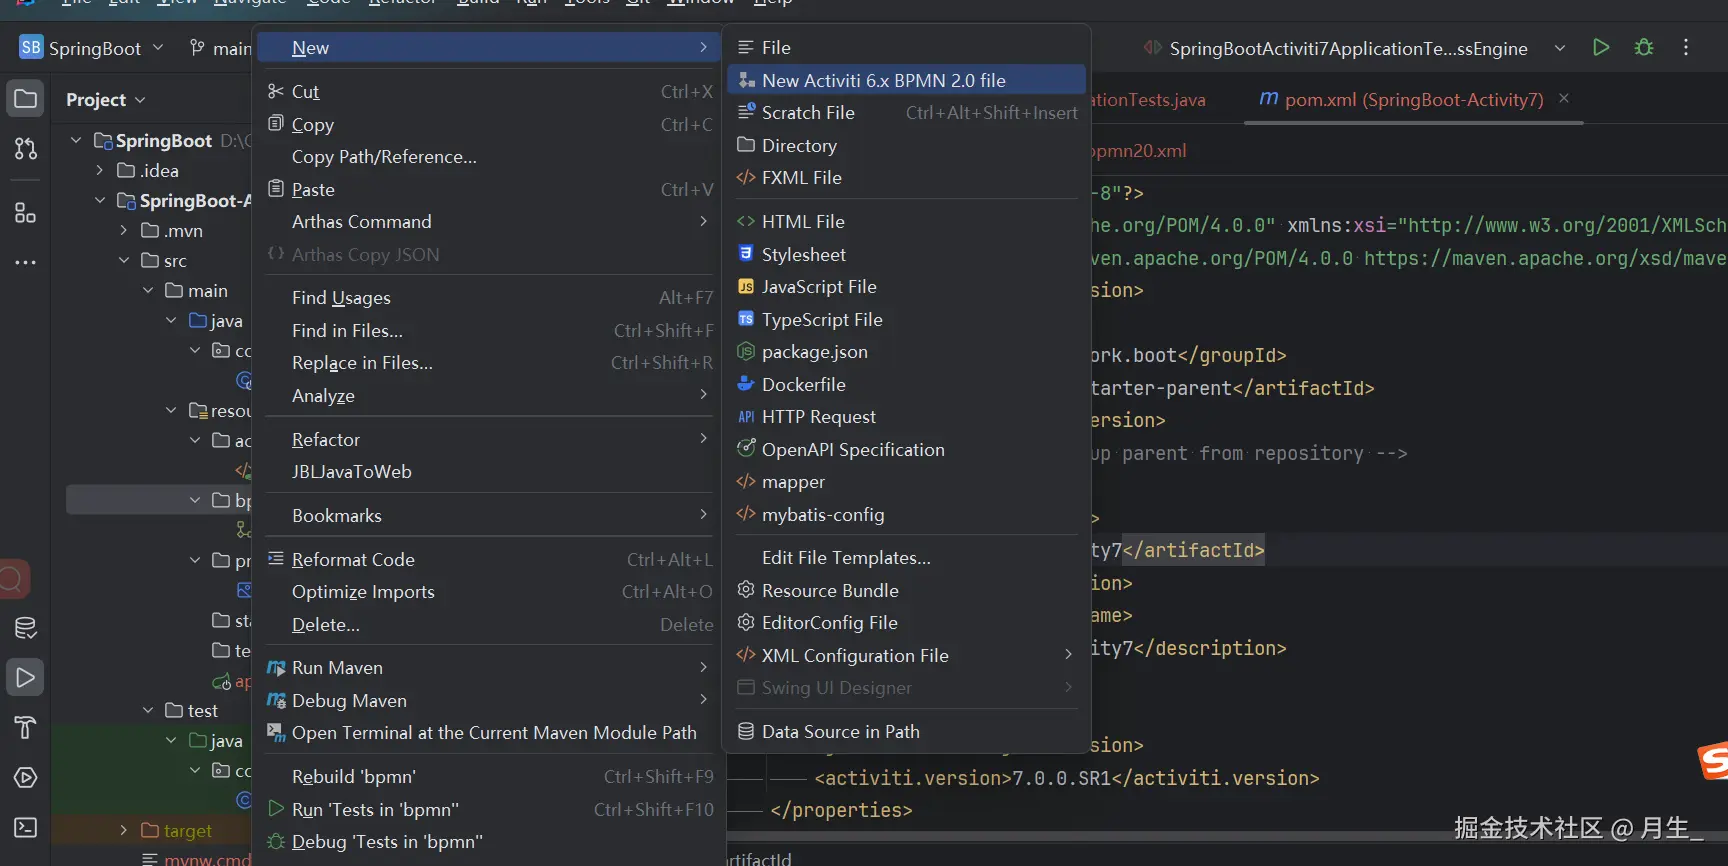The height and width of the screenshot is (866, 1728).
Task: Open the Run tool window icon
Action: click(x=25, y=678)
